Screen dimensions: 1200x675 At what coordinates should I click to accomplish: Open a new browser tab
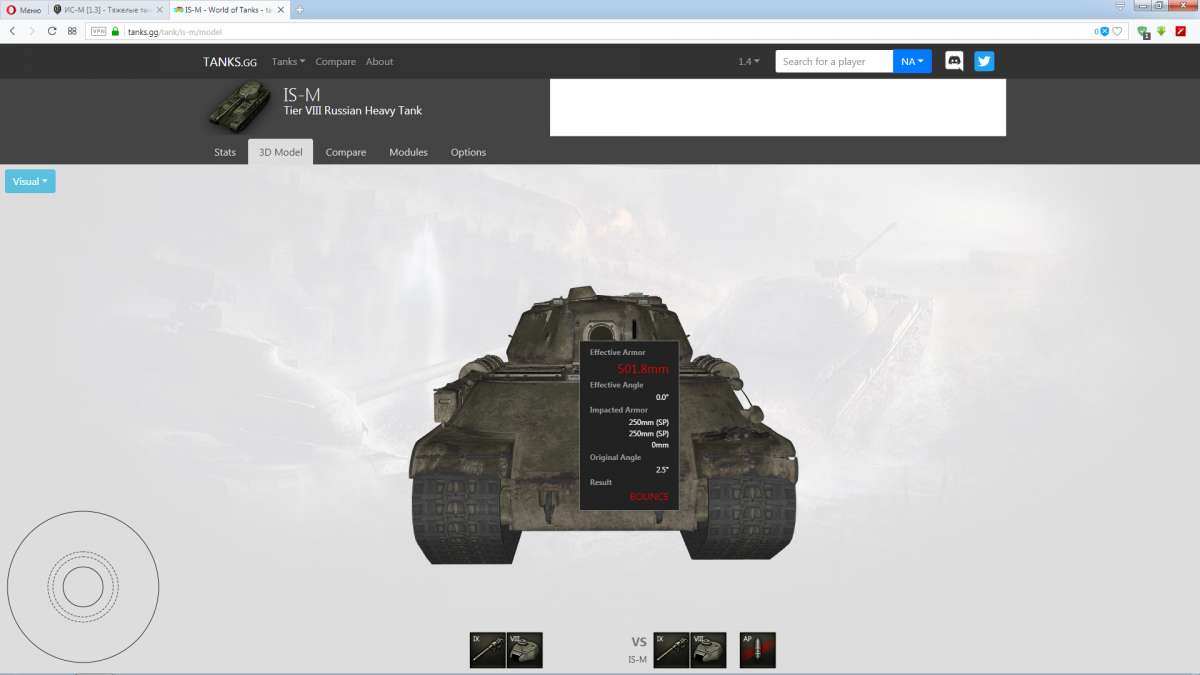299,8
